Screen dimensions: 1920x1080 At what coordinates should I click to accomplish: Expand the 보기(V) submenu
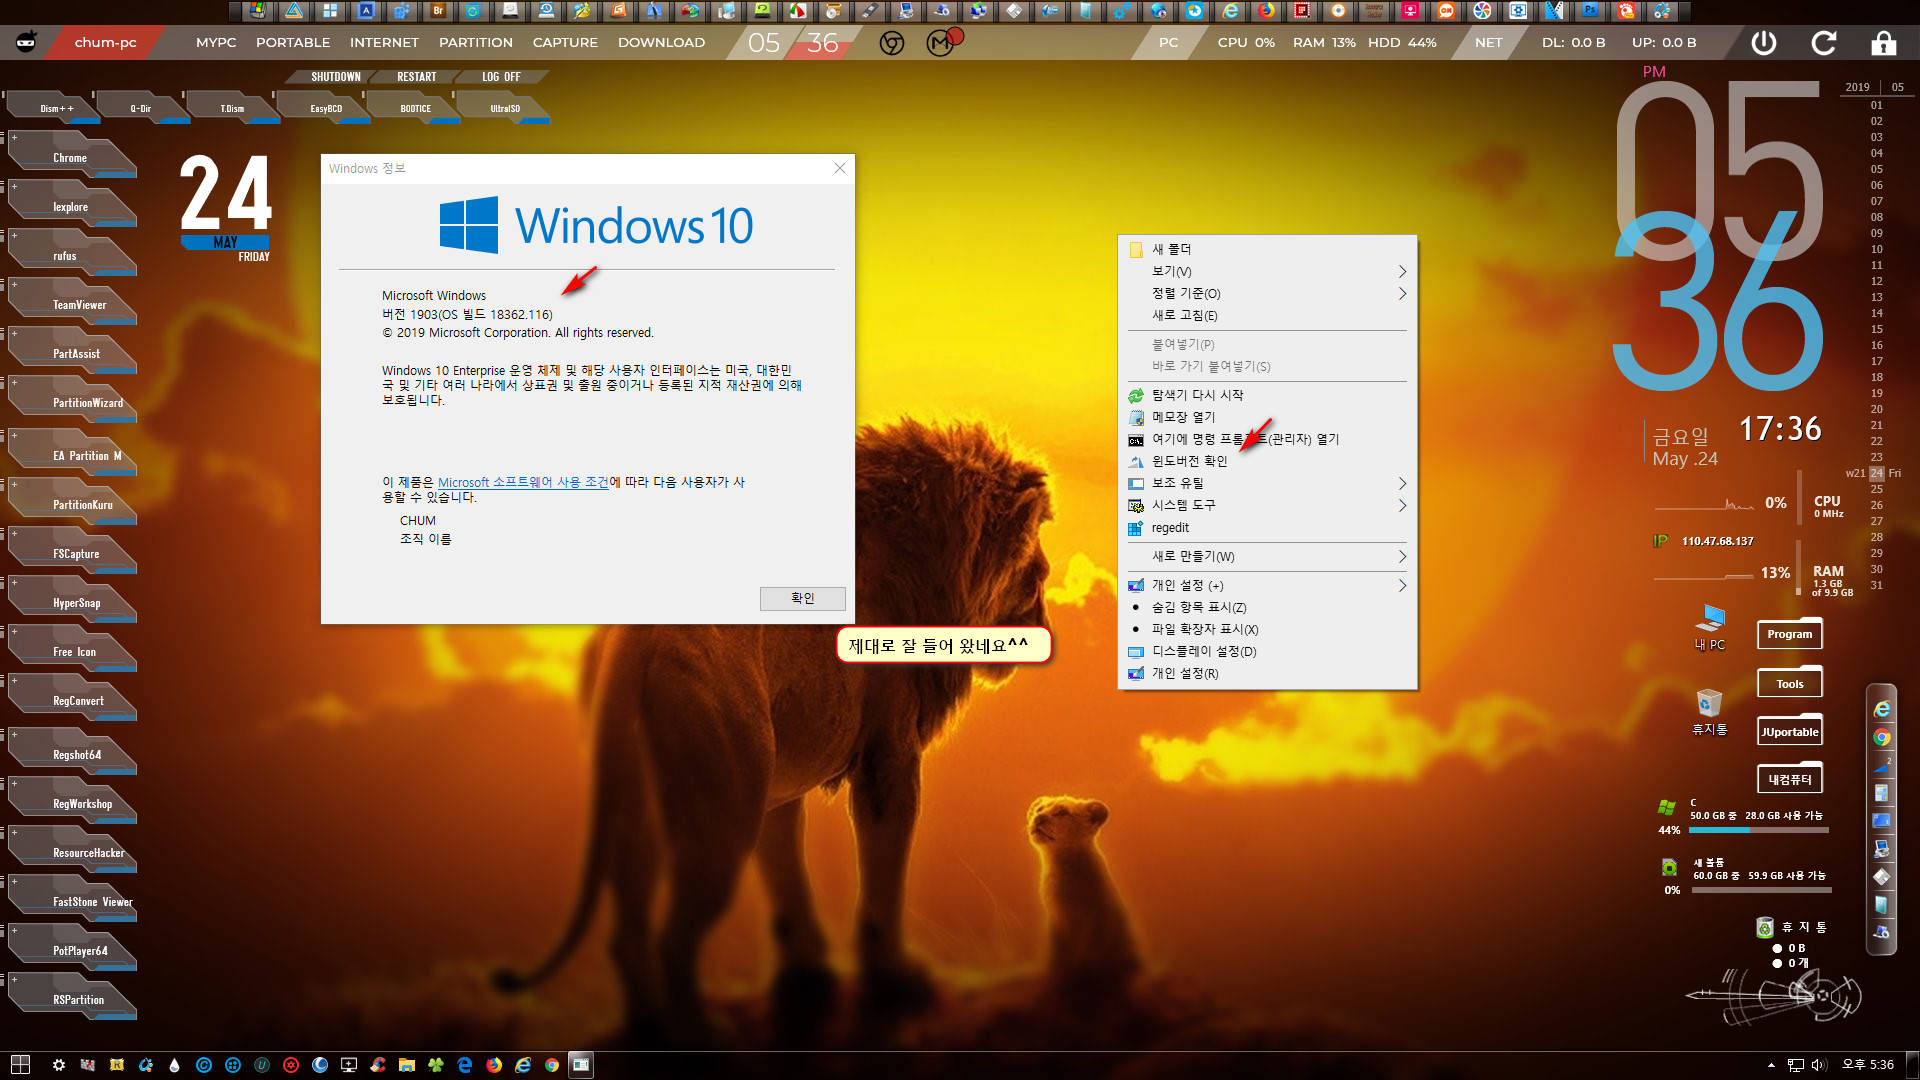pyautogui.click(x=1267, y=271)
